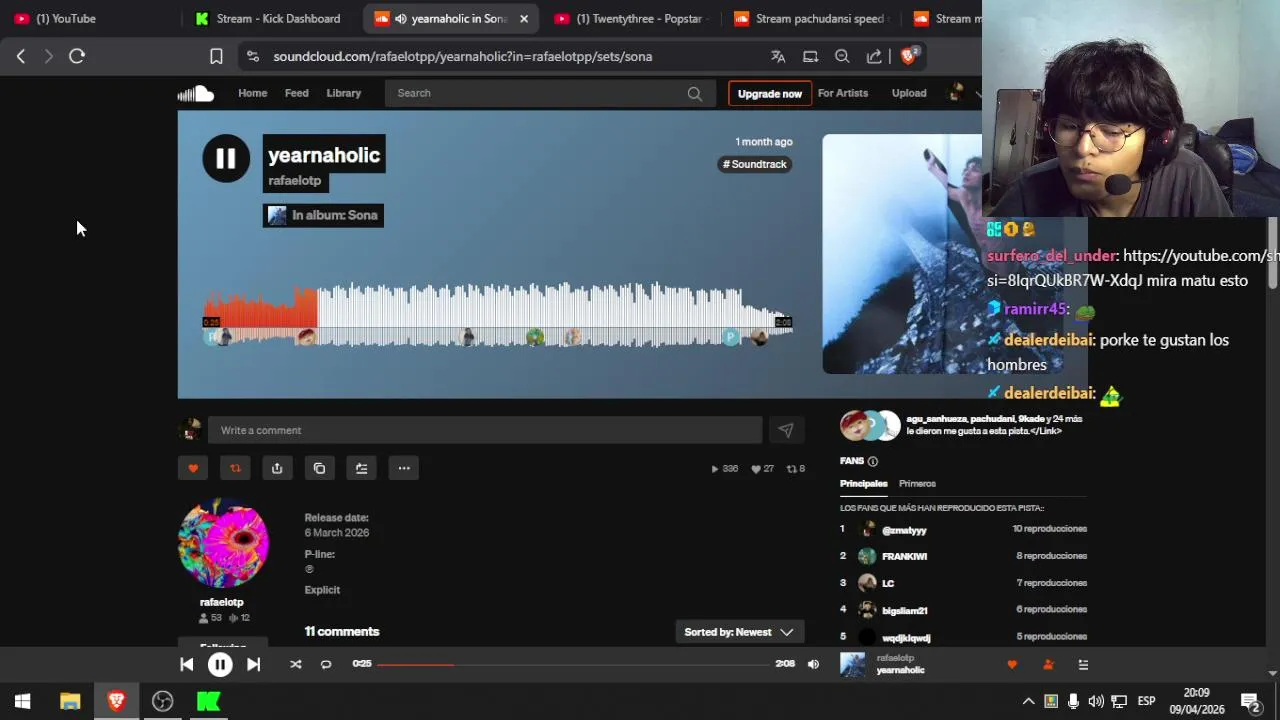Pause the track with the large header button
Viewport: 1280px width, 720px height.
point(226,158)
